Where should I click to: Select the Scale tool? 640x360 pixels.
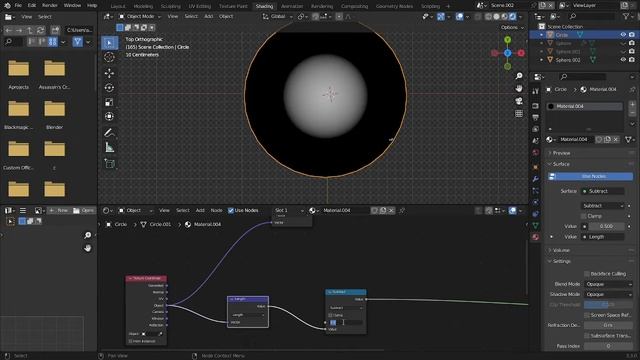(x=109, y=102)
